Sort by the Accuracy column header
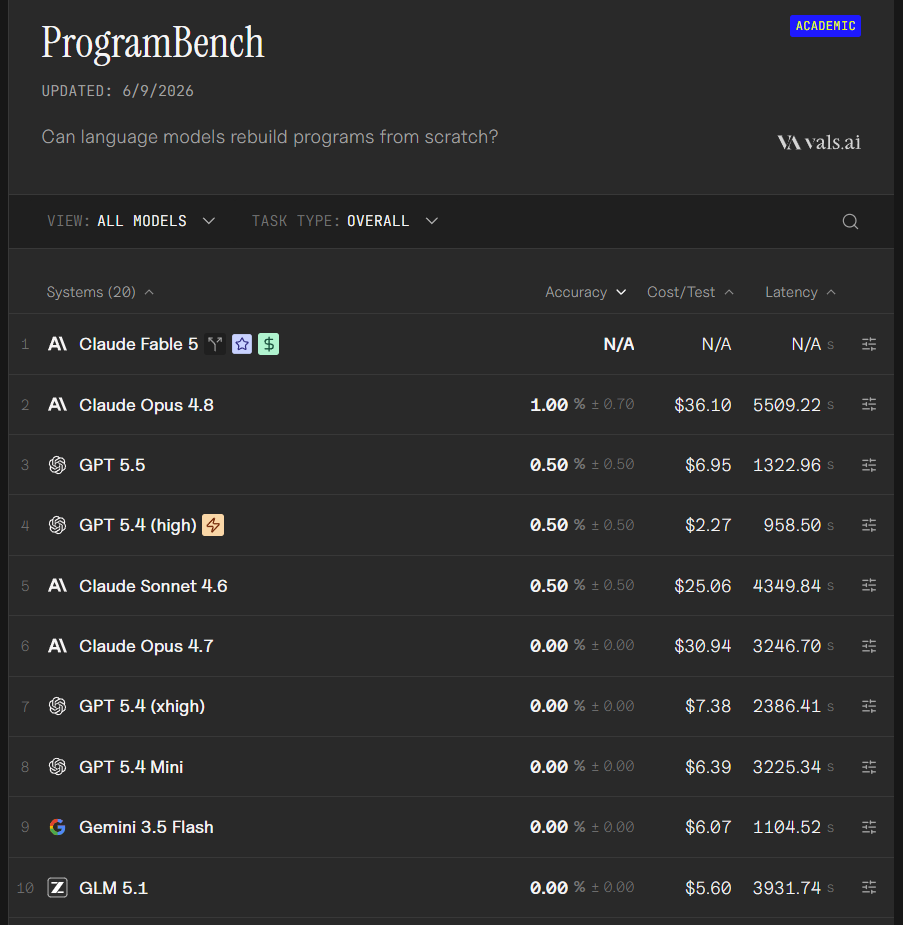The image size is (903, 925). [585, 292]
